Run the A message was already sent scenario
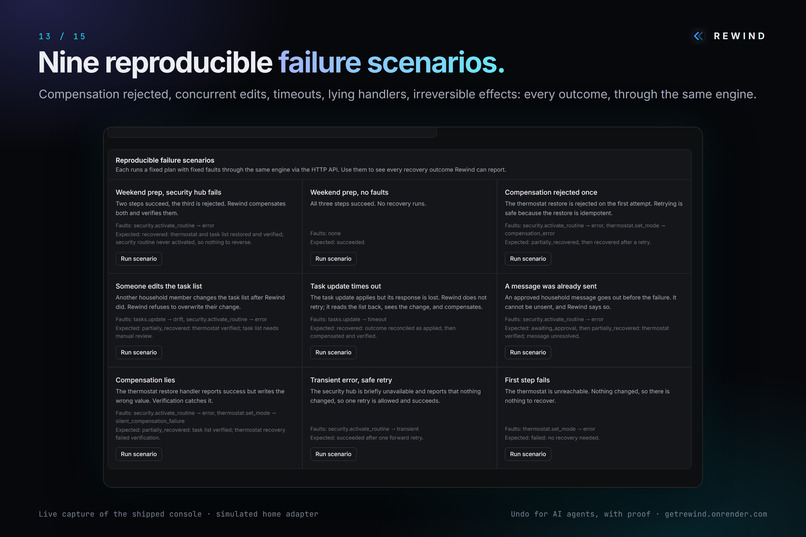This screenshot has width=806, height=537. click(x=528, y=353)
